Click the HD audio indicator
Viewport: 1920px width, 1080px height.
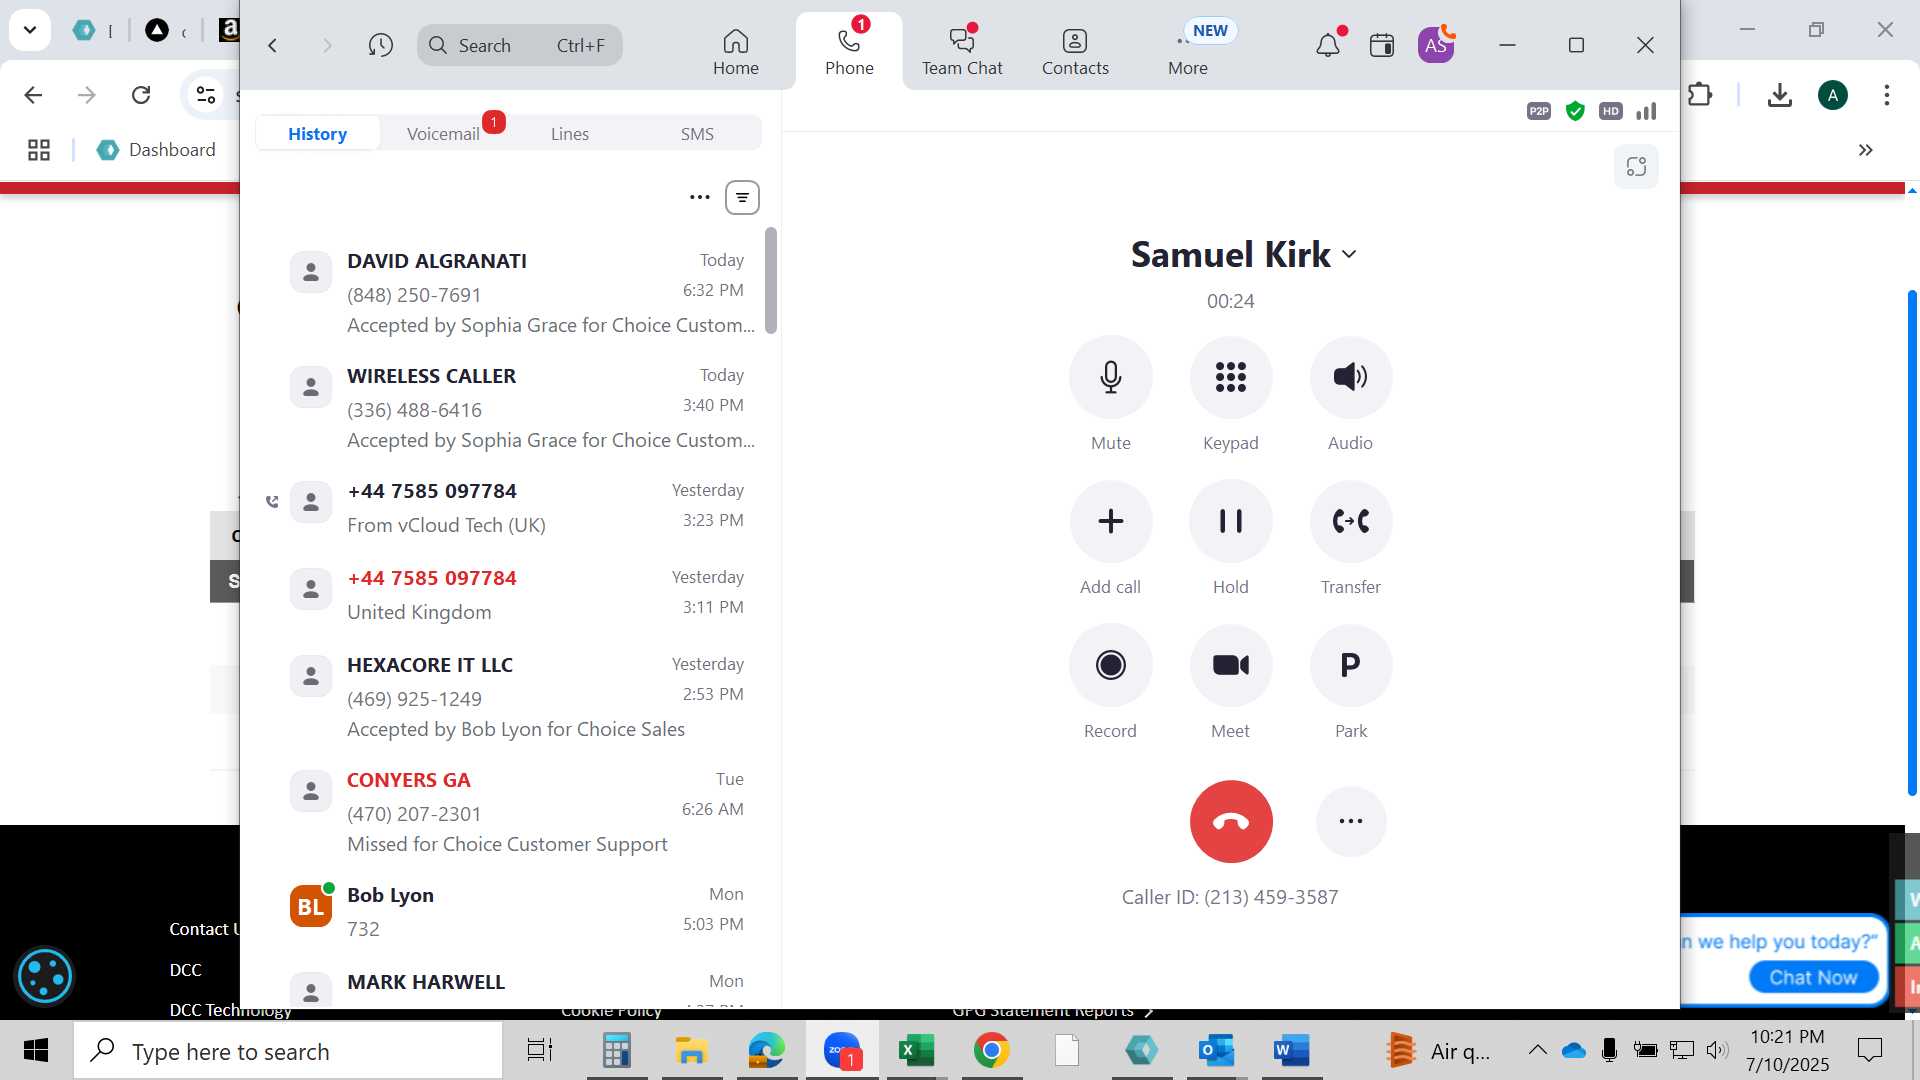pyautogui.click(x=1610, y=111)
